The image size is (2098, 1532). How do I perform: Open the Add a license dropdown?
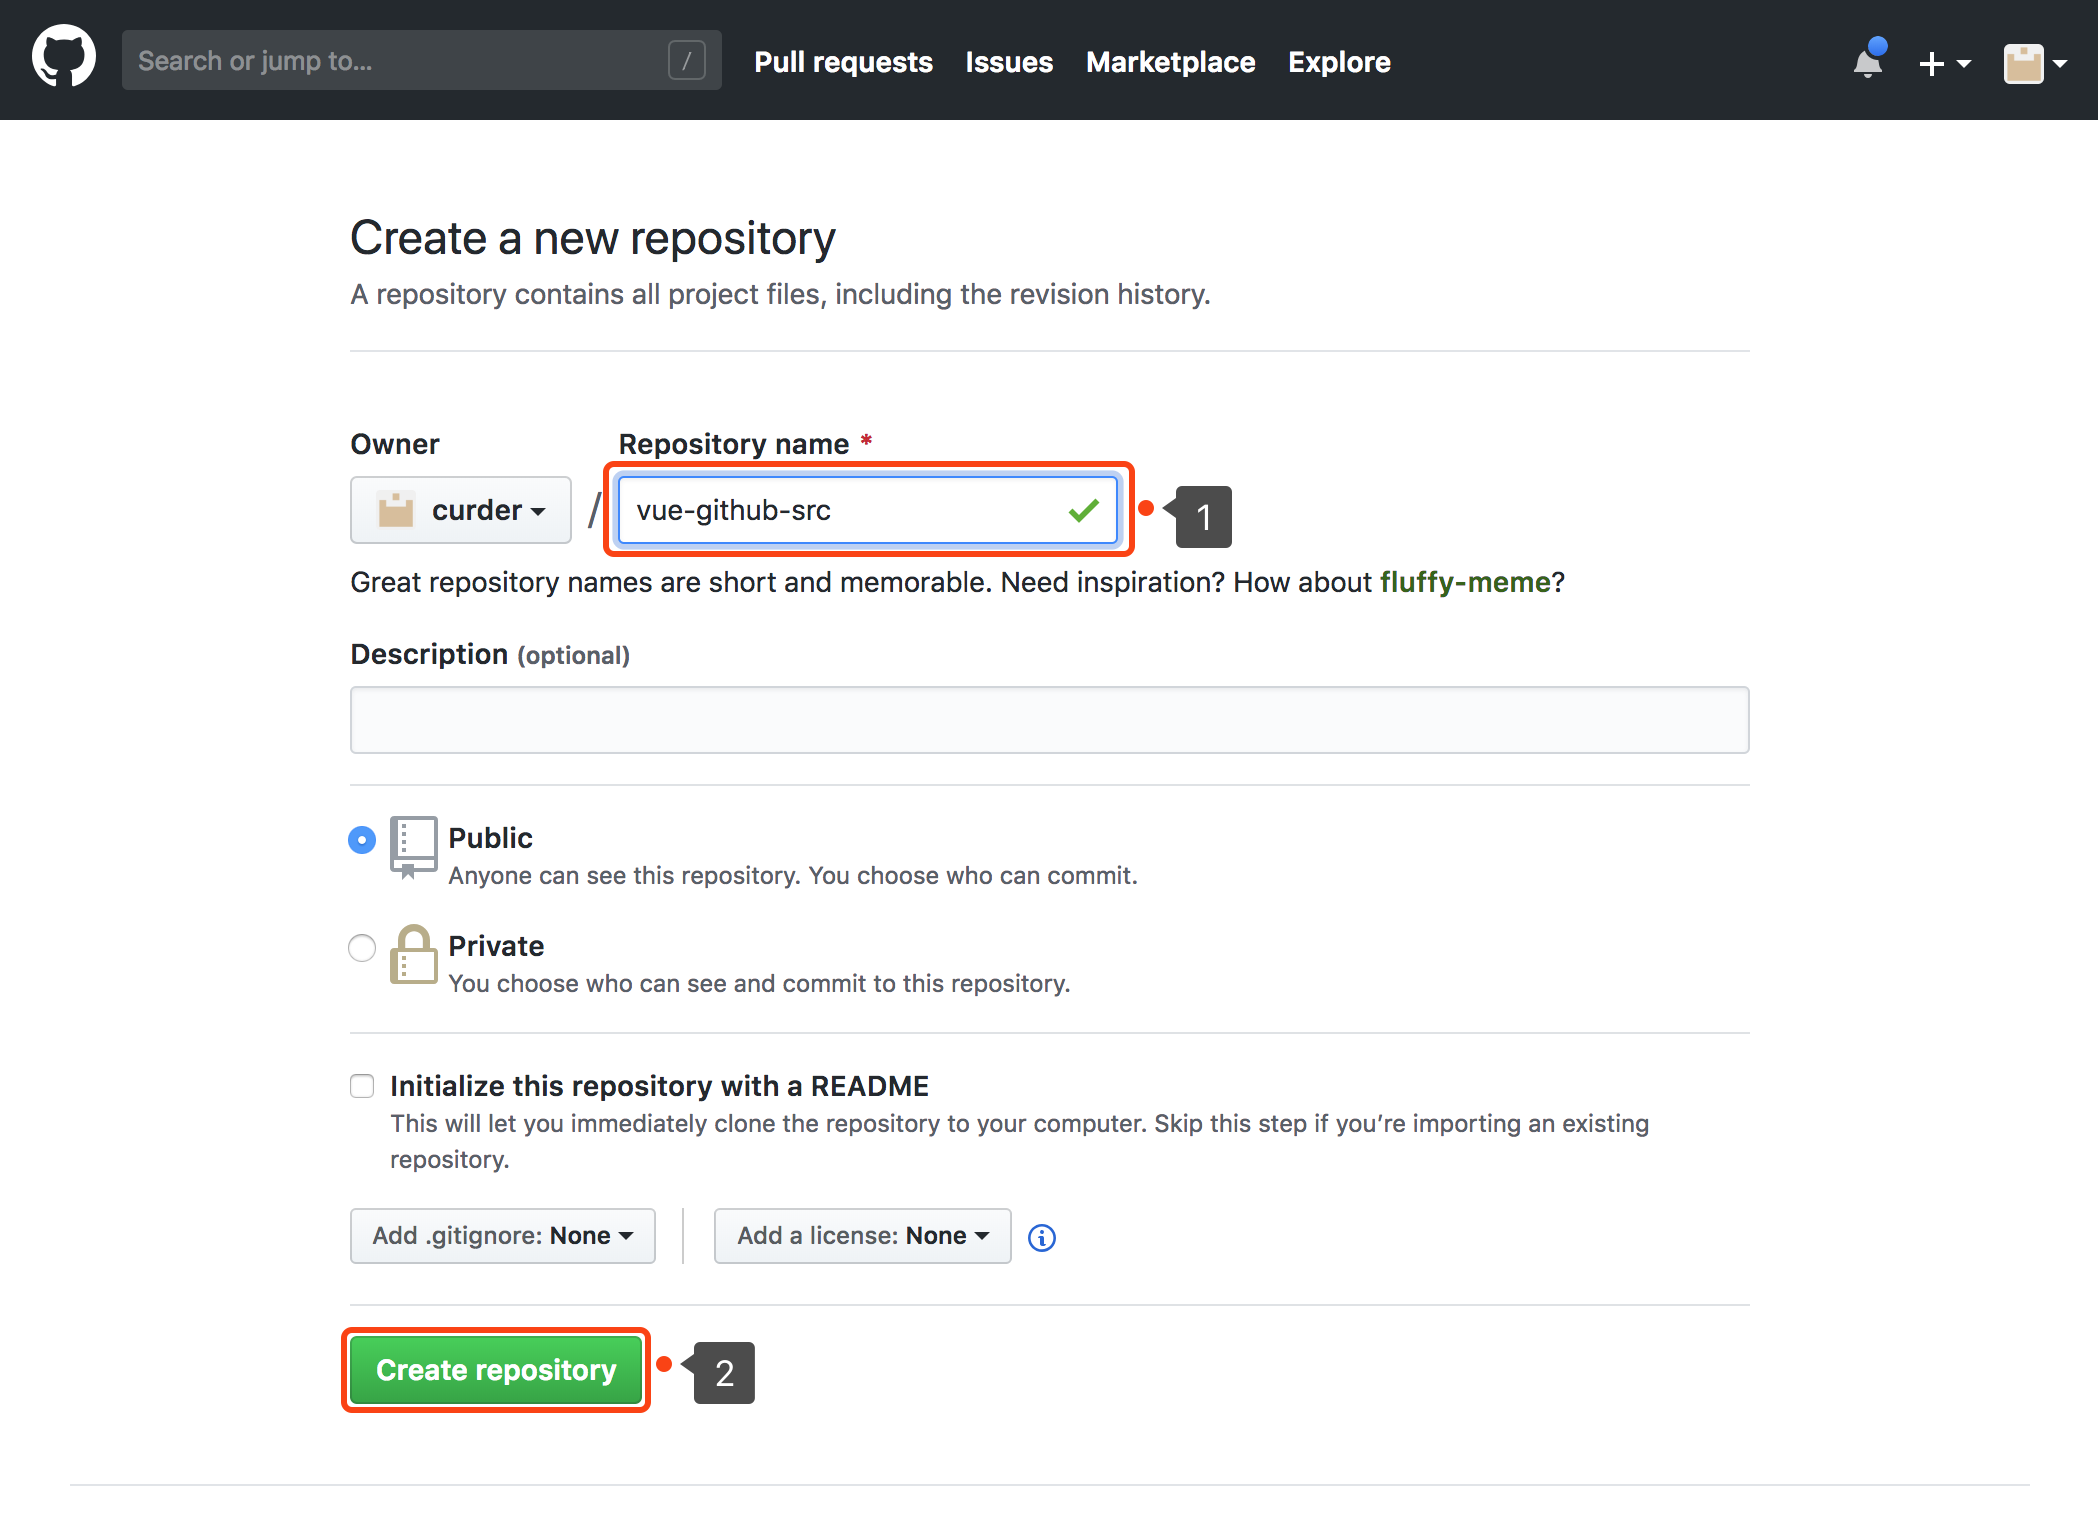pyautogui.click(x=862, y=1236)
